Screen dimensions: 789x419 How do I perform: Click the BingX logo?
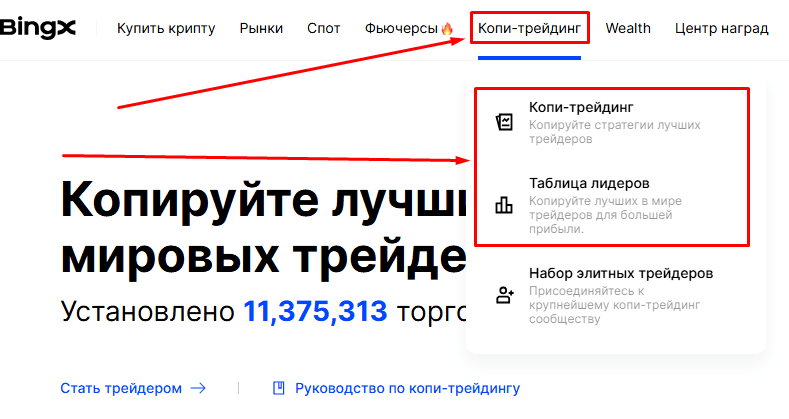(x=38, y=28)
